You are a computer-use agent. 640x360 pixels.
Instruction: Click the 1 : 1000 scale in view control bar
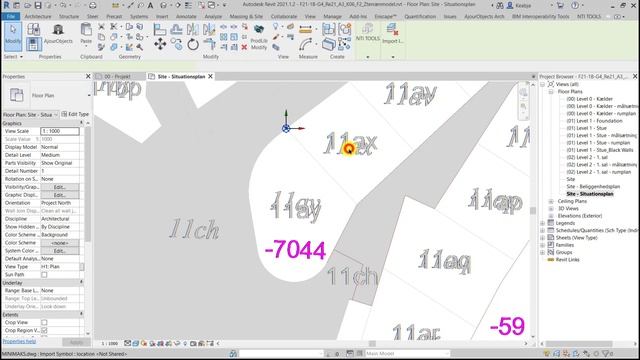[x=109, y=344]
